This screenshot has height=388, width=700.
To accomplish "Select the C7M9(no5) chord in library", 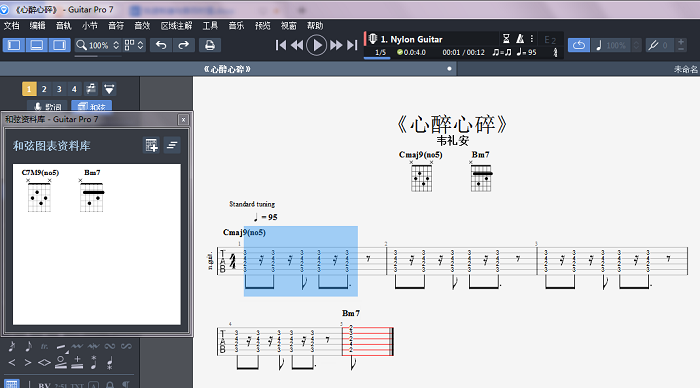I will (x=40, y=190).
